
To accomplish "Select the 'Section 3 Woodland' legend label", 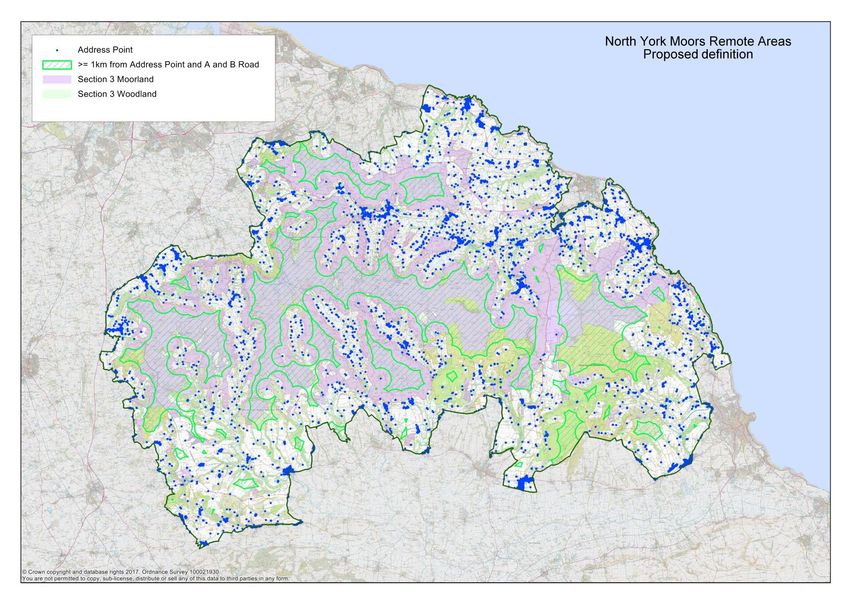I will (x=117, y=94).
